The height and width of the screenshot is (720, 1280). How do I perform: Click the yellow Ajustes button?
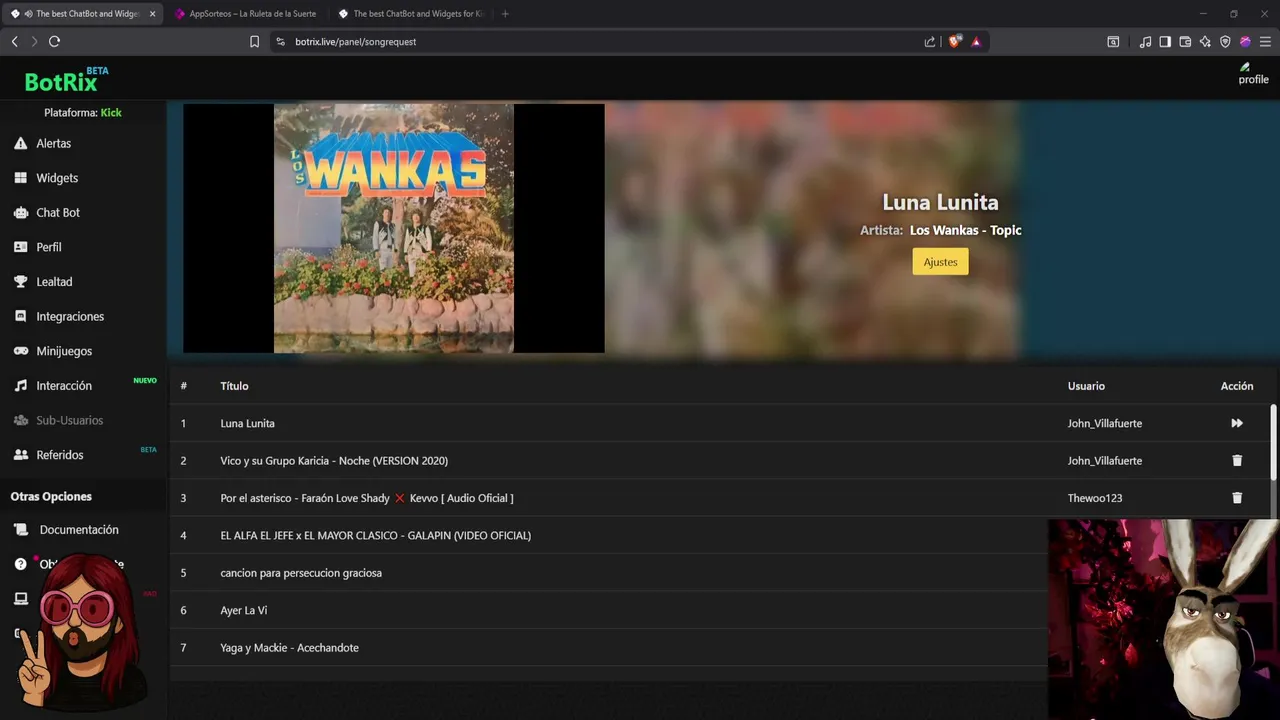coord(940,262)
